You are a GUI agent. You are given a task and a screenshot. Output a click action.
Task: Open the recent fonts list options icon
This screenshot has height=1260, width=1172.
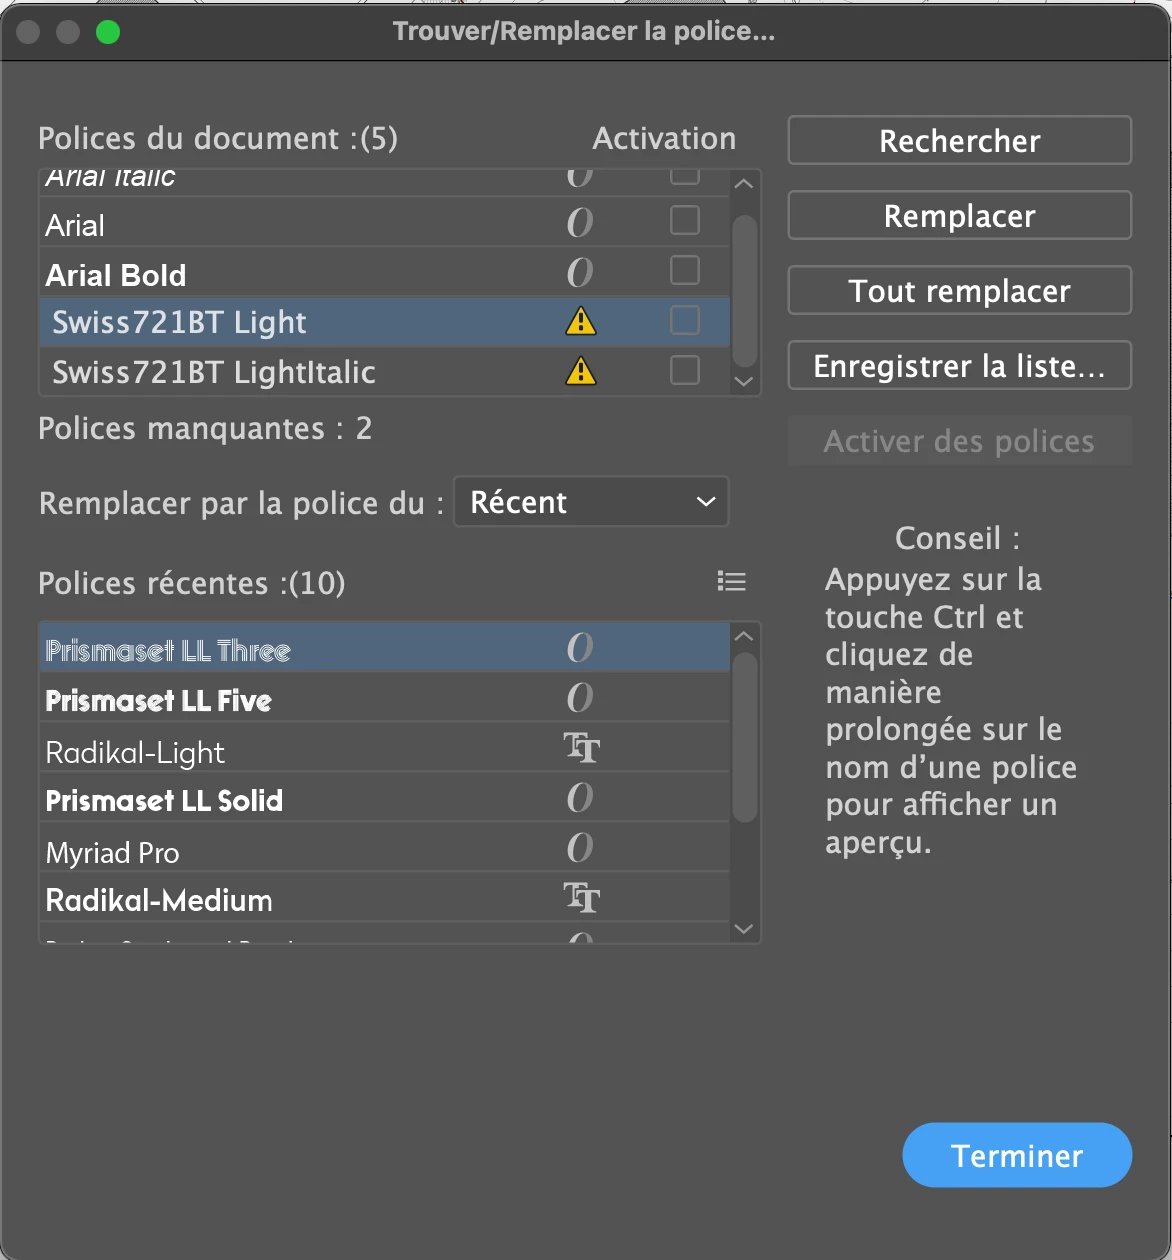click(x=732, y=582)
